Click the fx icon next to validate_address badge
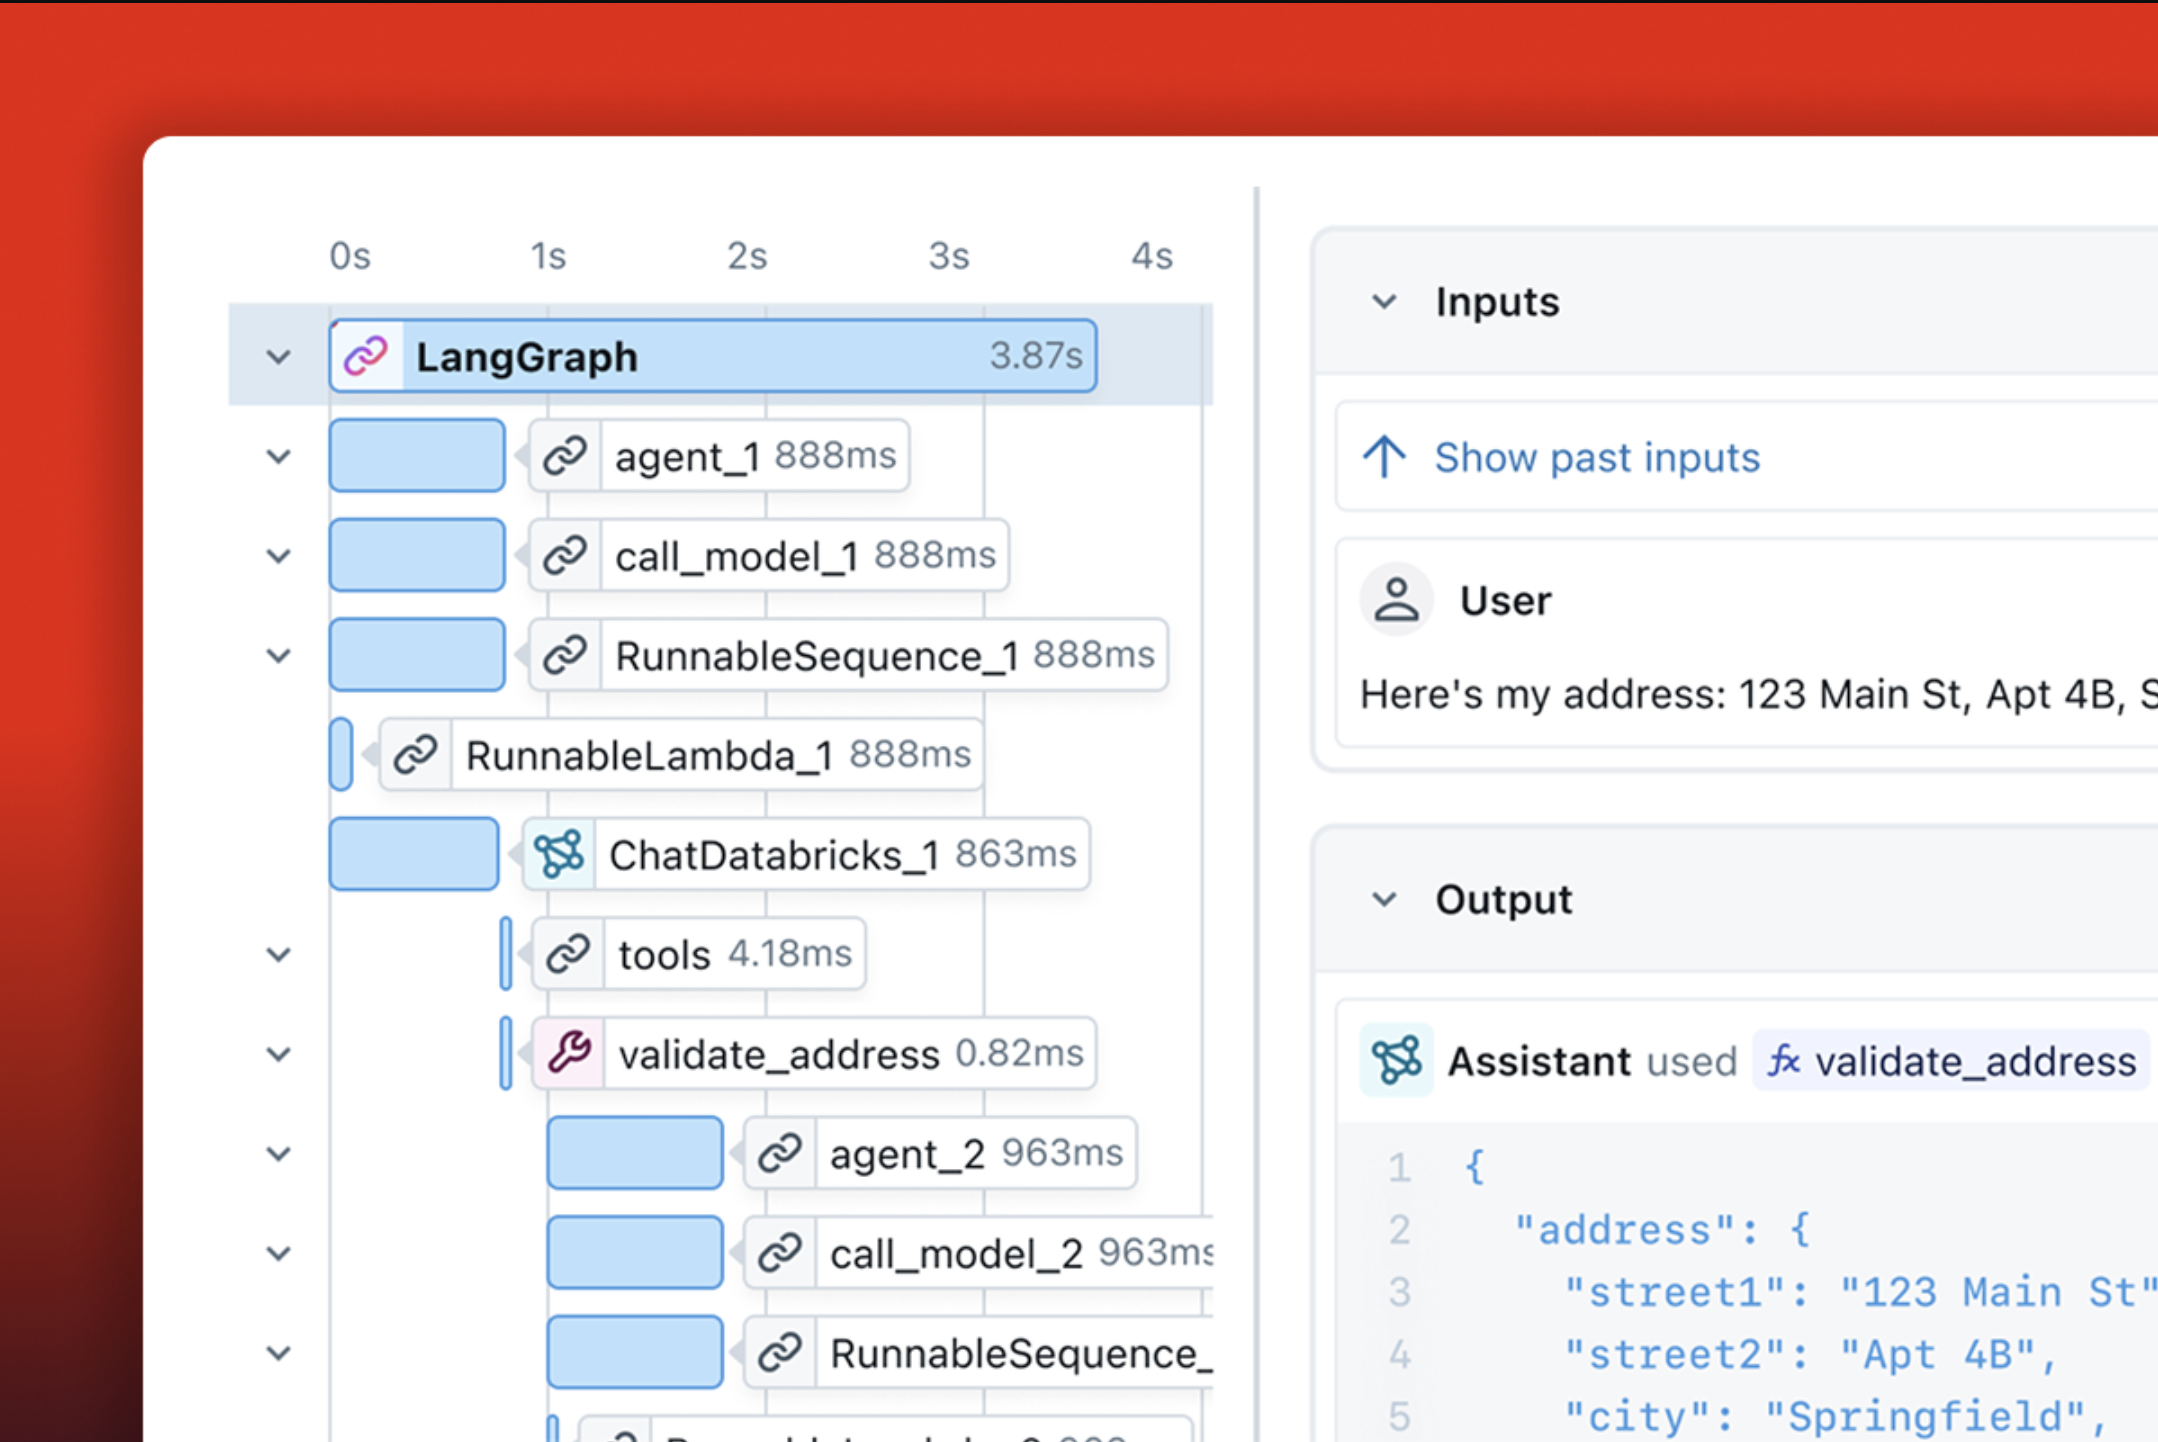This screenshot has width=2158, height=1442. (1788, 1061)
